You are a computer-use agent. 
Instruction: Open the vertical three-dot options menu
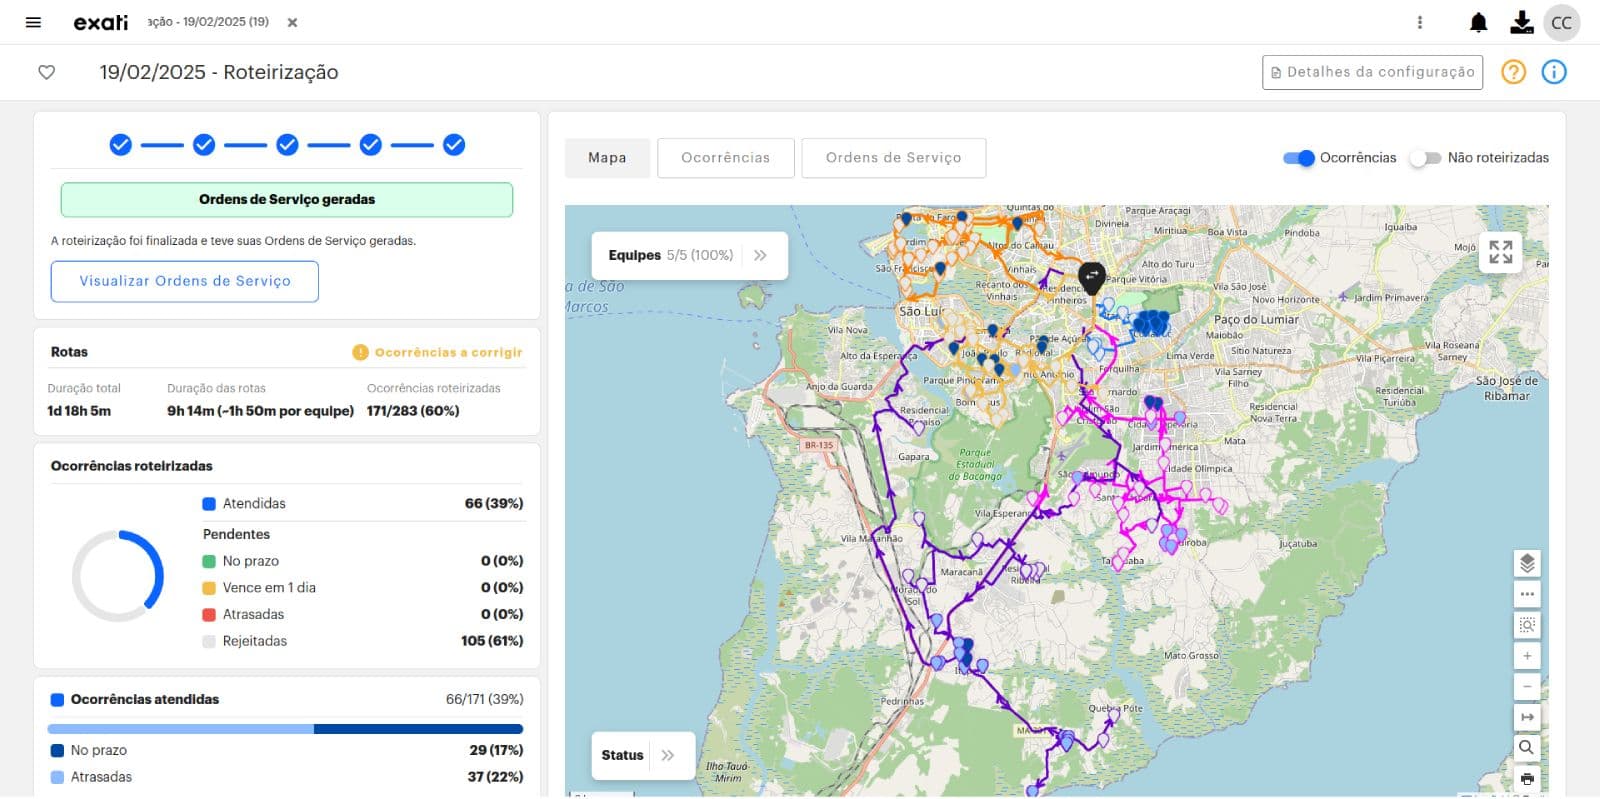click(1420, 22)
